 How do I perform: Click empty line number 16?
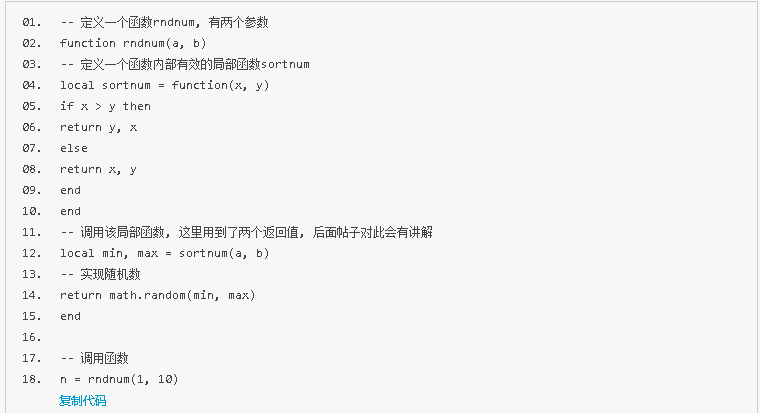click(32, 337)
